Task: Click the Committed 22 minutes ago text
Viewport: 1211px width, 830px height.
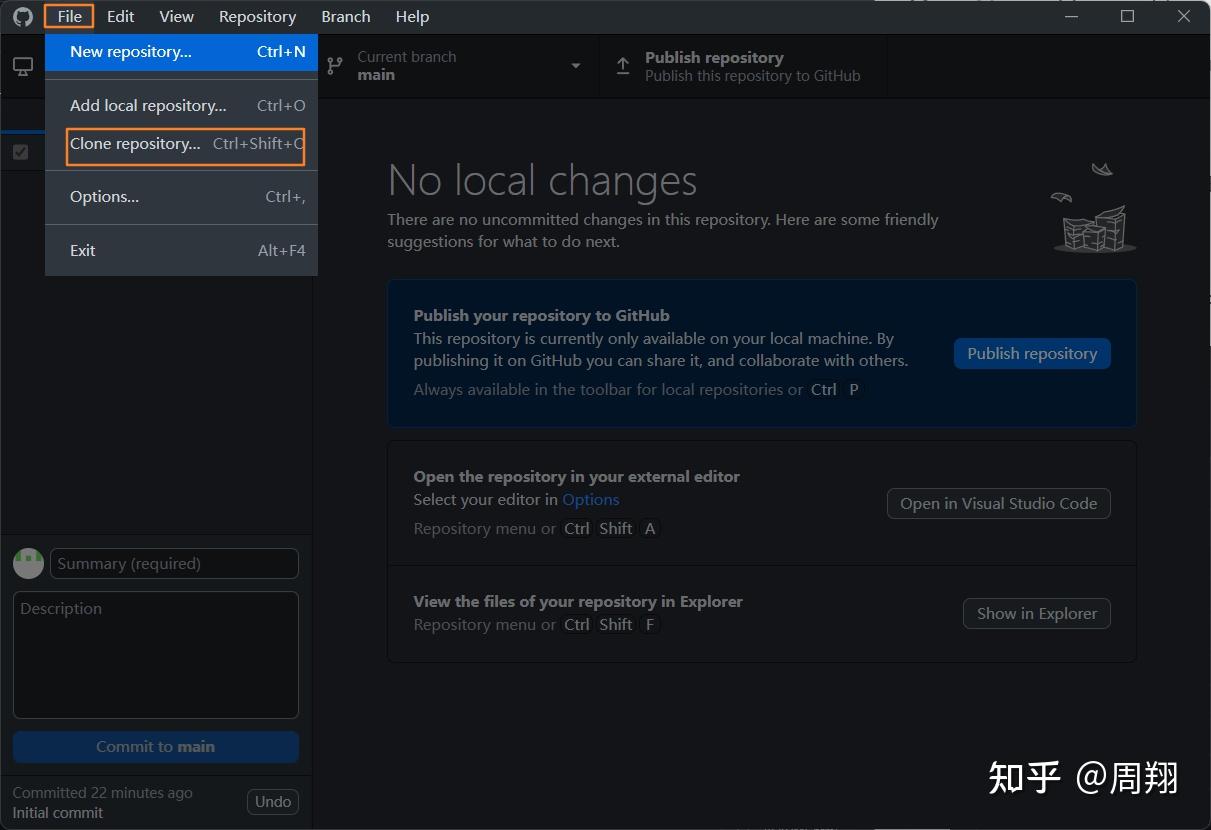Action: (x=102, y=792)
